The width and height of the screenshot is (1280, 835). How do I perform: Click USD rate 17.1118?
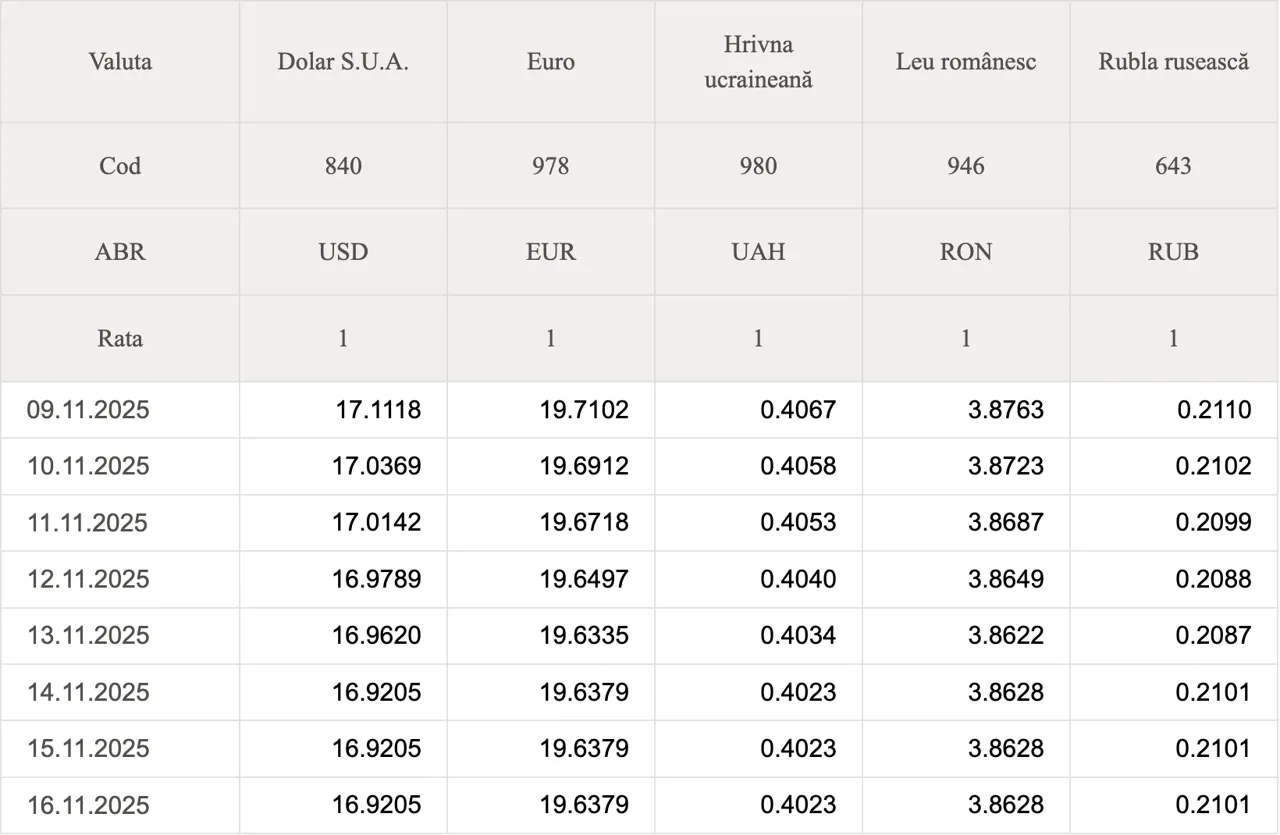pos(378,410)
